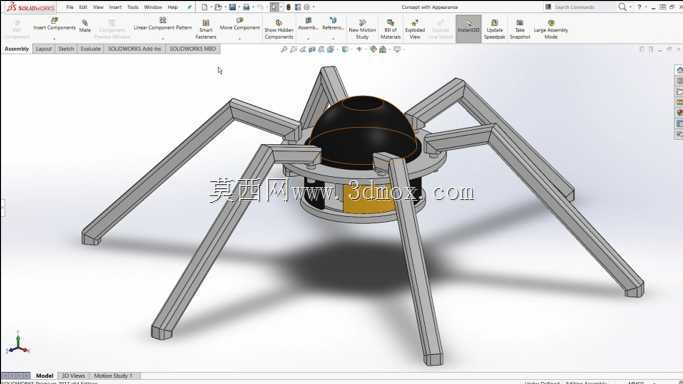
Task: Expand the Open file dropdown arrow
Action: (x=225, y=7)
